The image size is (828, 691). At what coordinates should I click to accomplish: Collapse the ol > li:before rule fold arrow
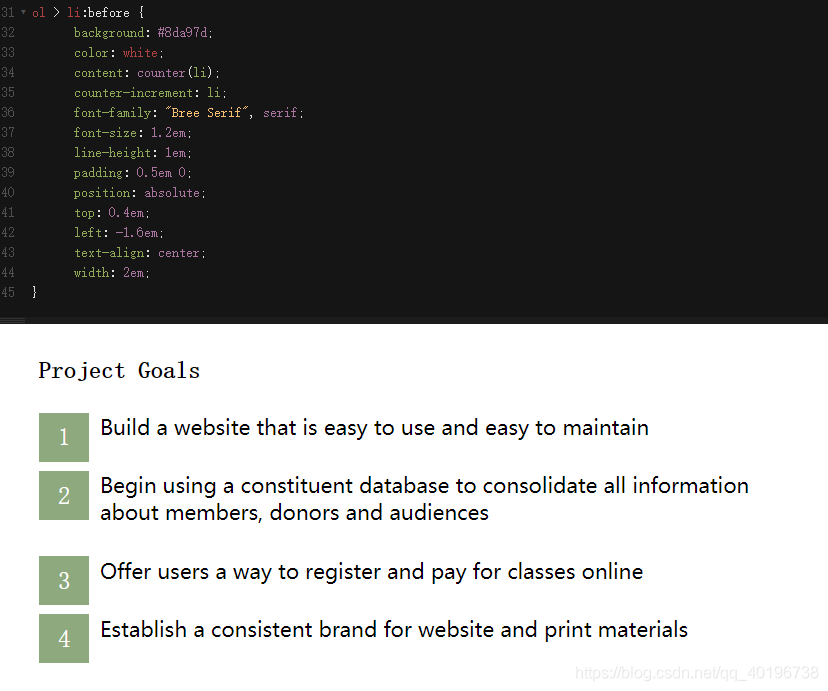point(23,12)
